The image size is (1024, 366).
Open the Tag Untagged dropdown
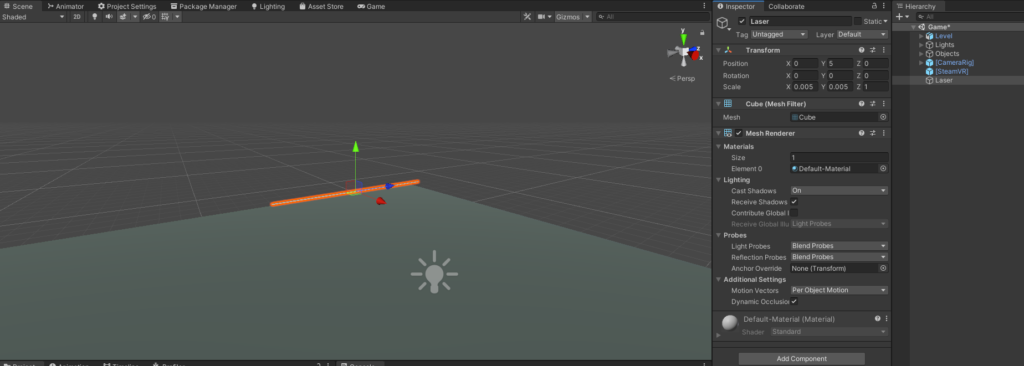pyautogui.click(x=779, y=34)
